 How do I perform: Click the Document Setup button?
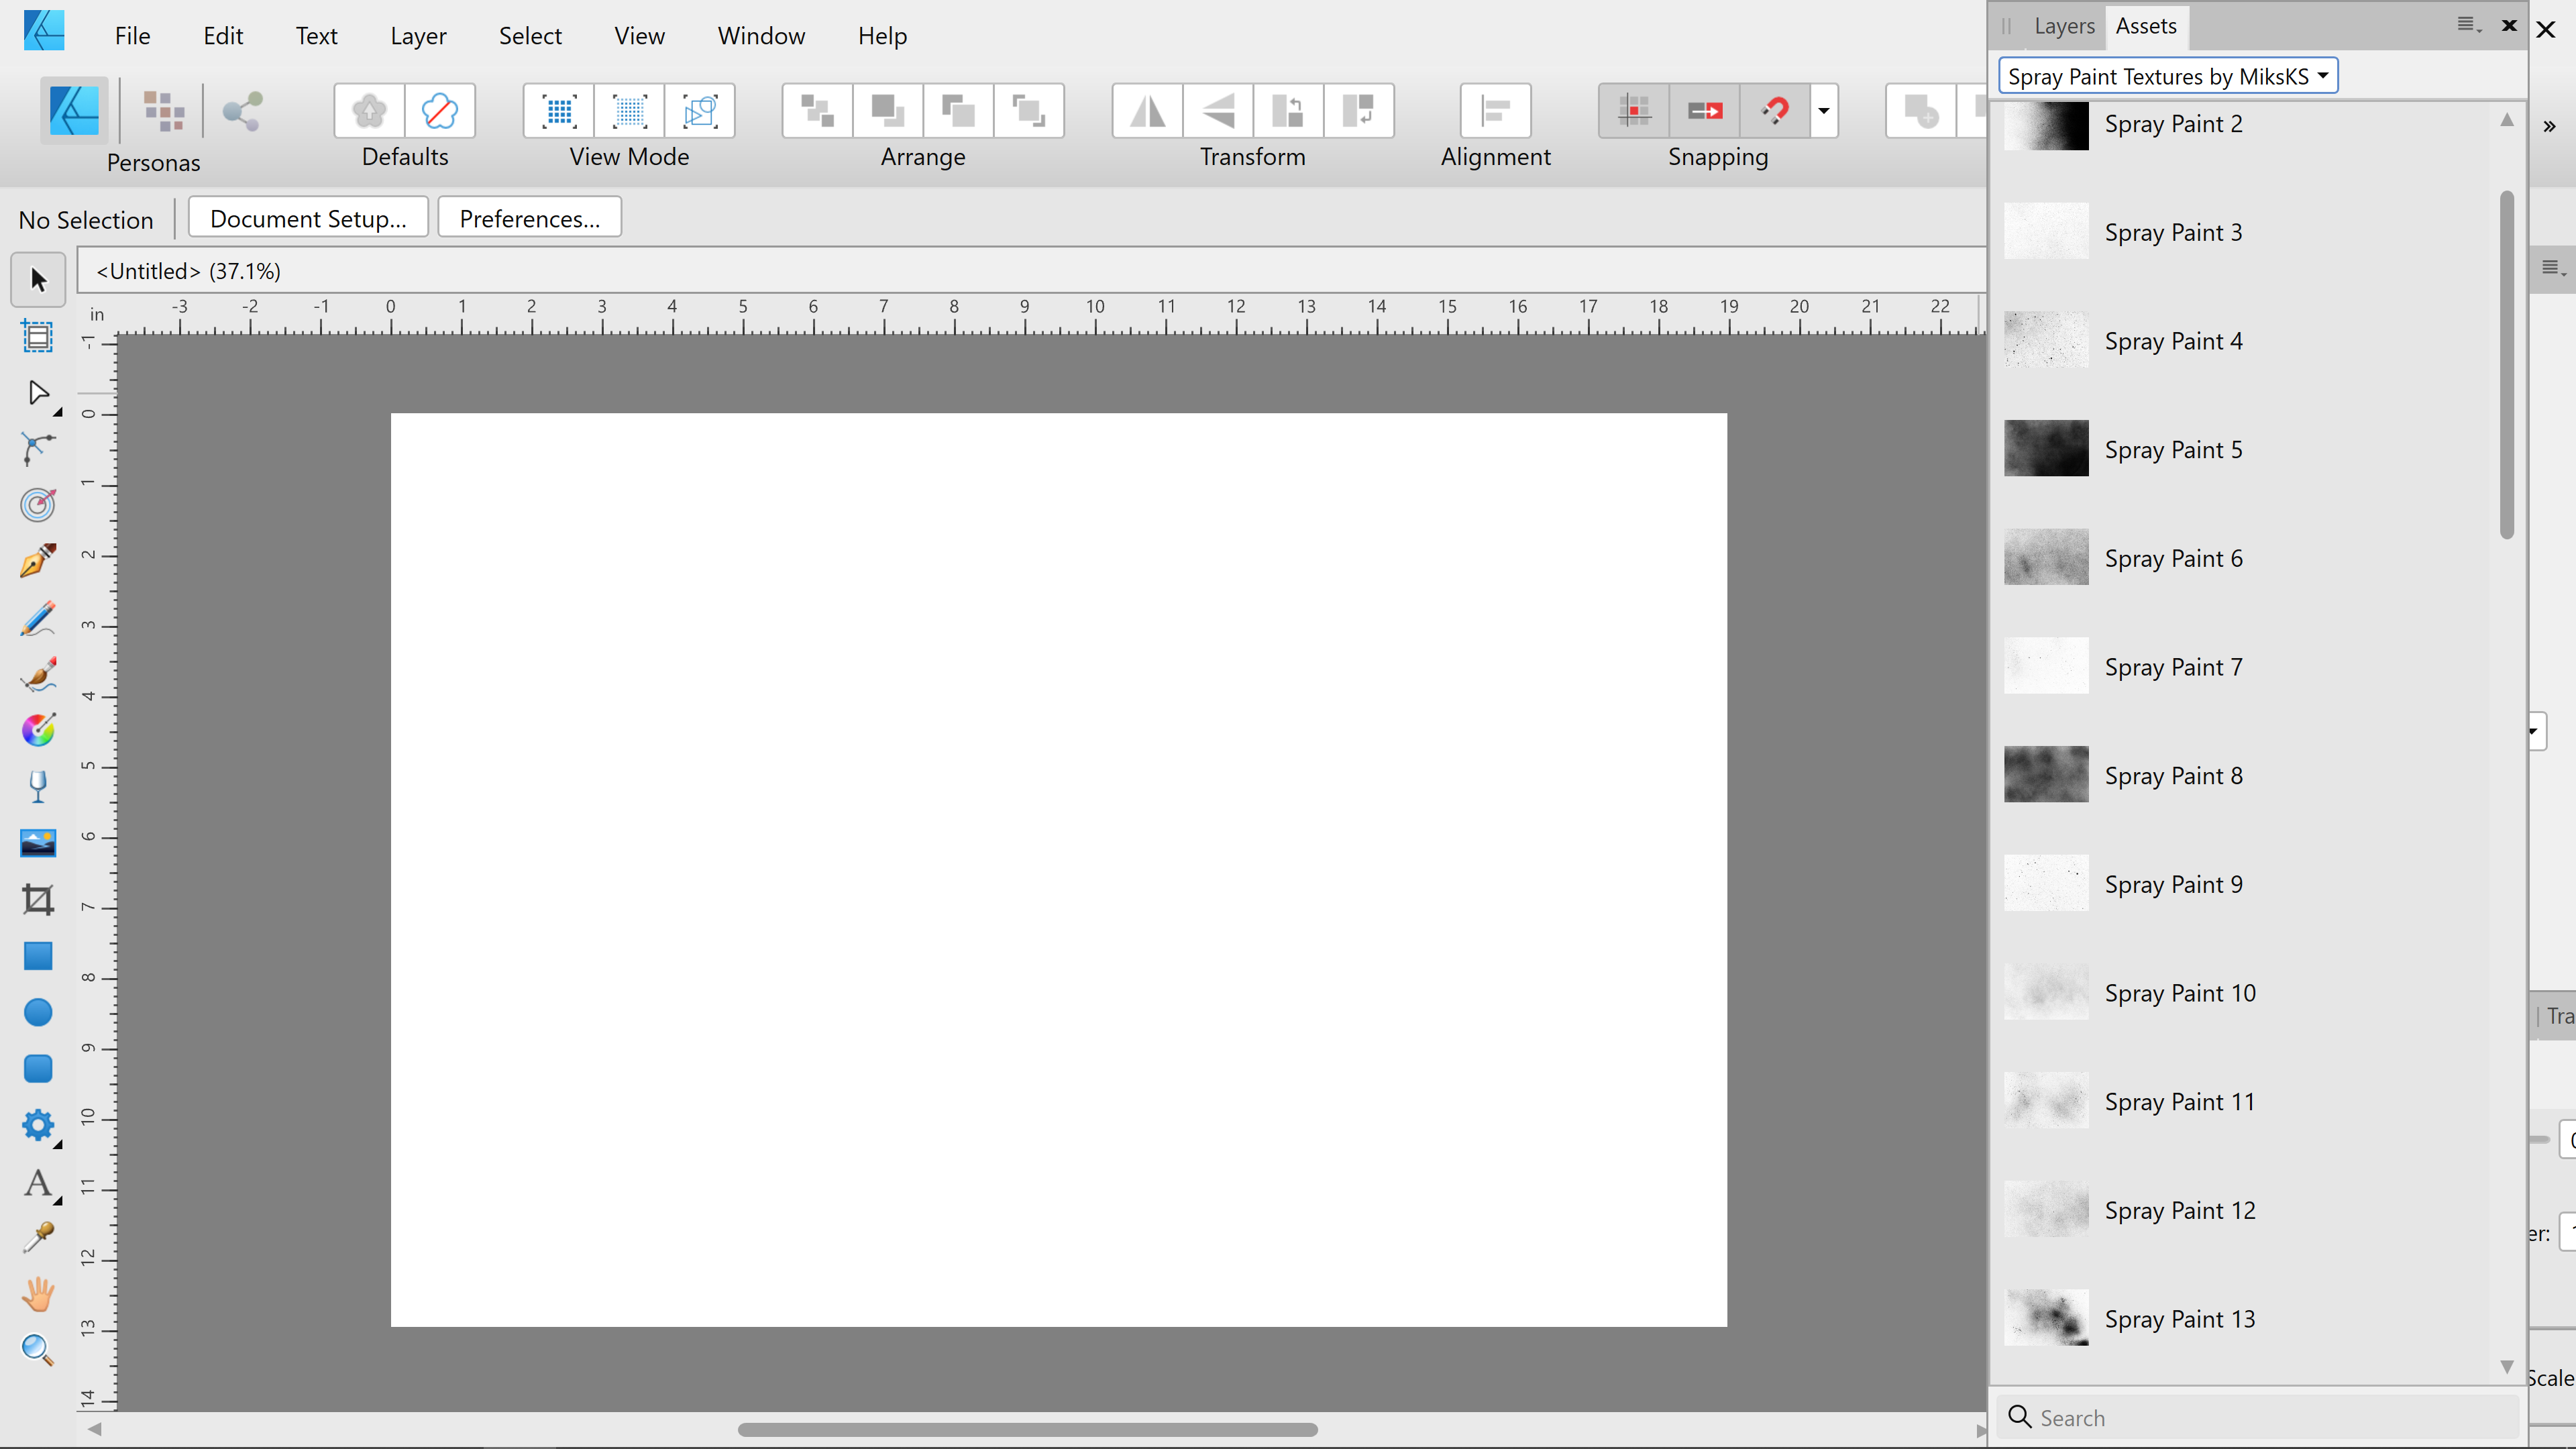(308, 218)
